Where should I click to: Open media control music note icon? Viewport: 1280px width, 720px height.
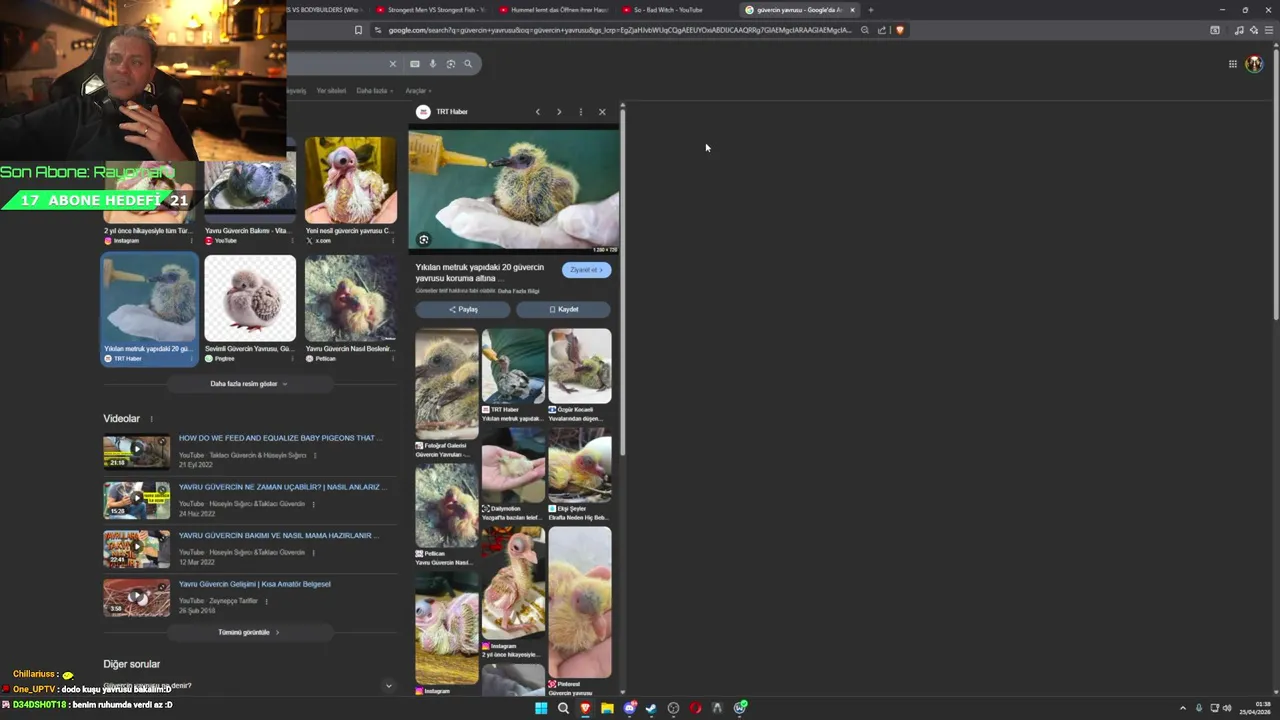coord(1239,30)
